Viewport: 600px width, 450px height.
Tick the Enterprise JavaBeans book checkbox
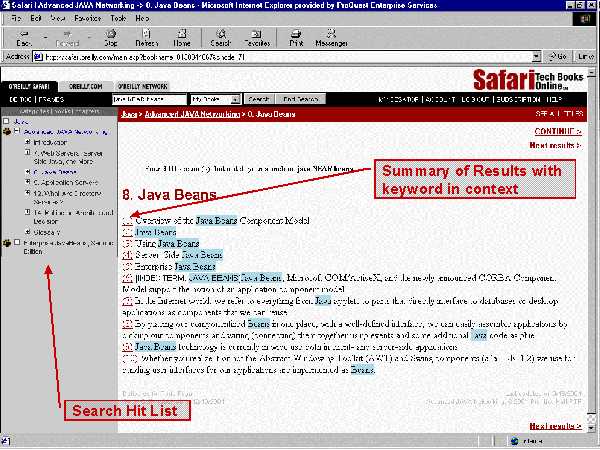click(17, 242)
